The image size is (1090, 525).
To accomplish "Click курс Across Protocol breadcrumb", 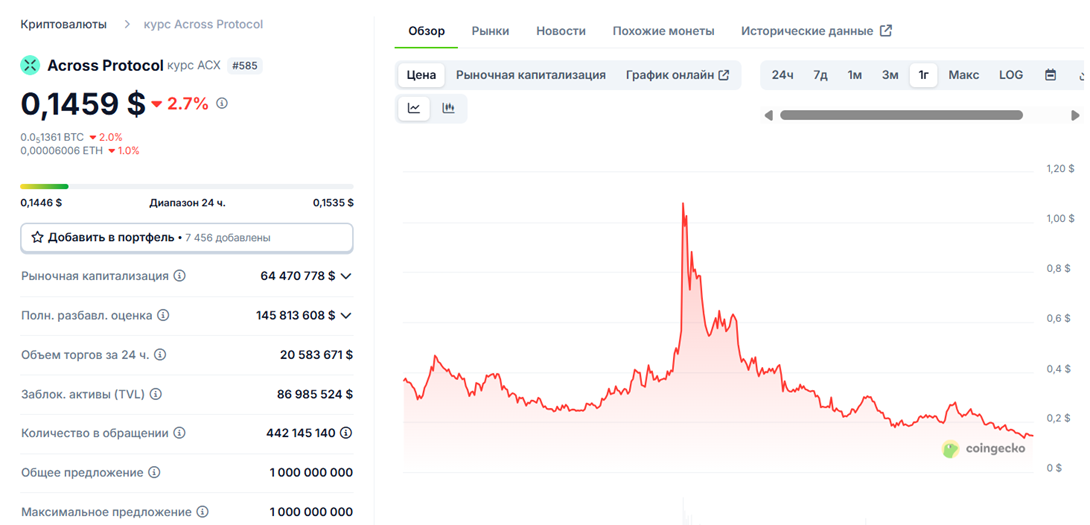I will pyautogui.click(x=203, y=24).
